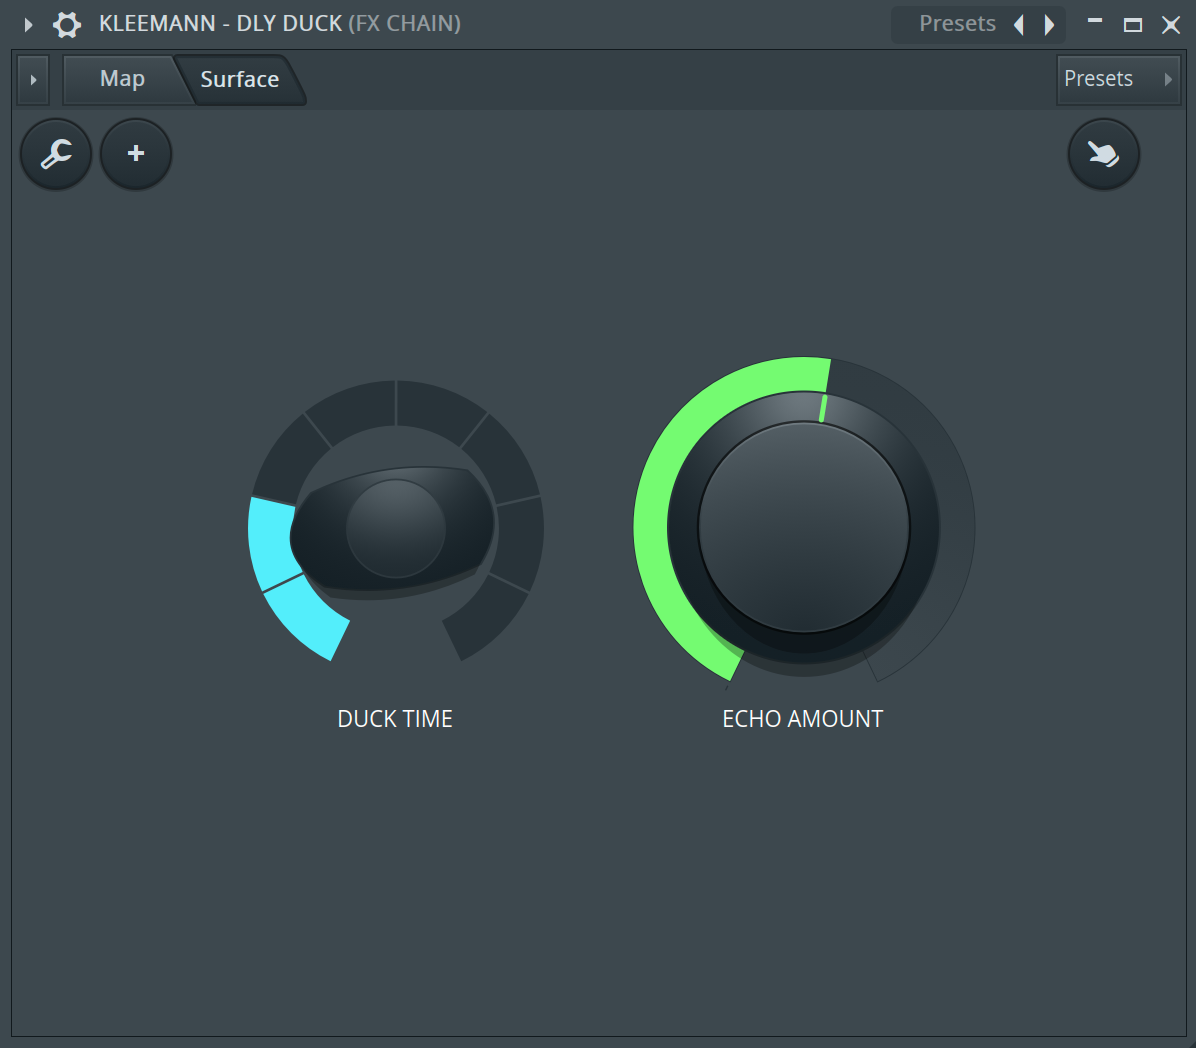Open the plugin options menu arrow in title bar
The image size is (1196, 1048).
tap(28, 24)
